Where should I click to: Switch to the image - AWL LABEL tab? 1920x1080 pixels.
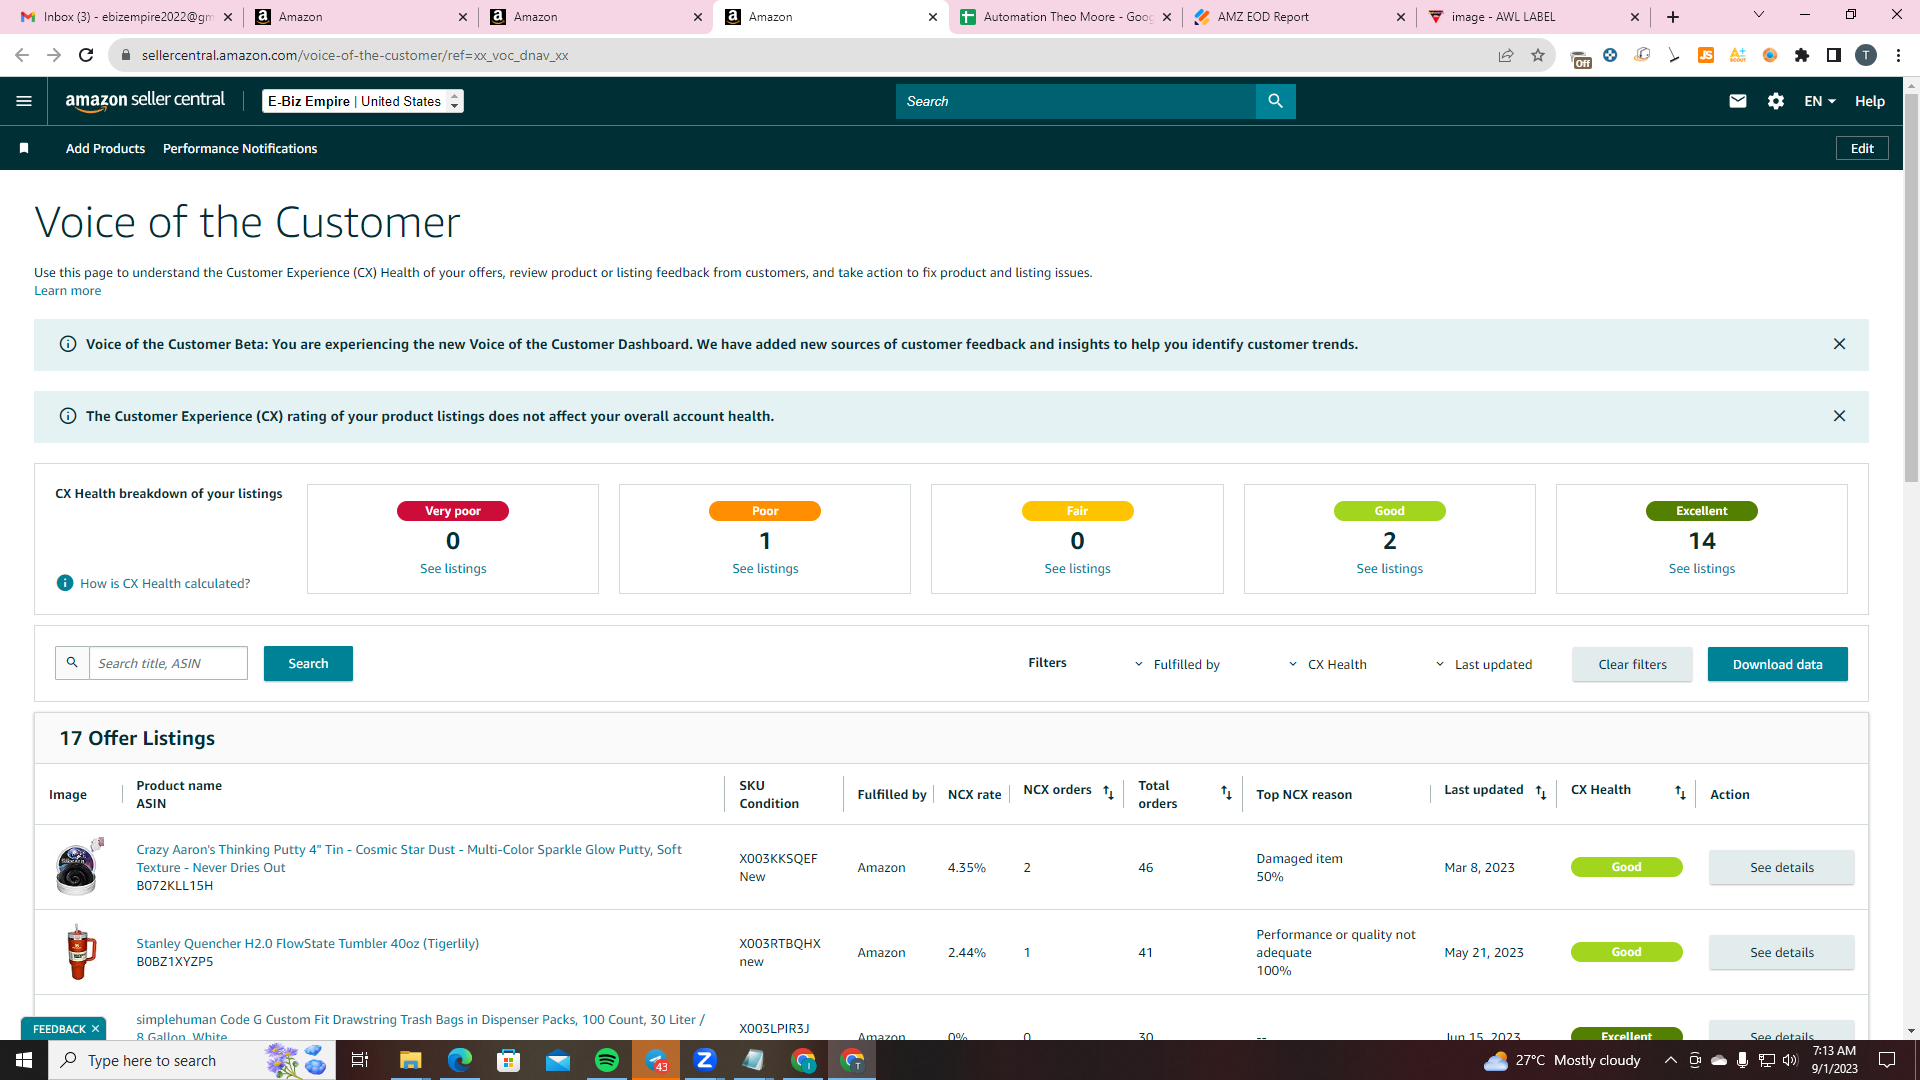coord(1533,17)
